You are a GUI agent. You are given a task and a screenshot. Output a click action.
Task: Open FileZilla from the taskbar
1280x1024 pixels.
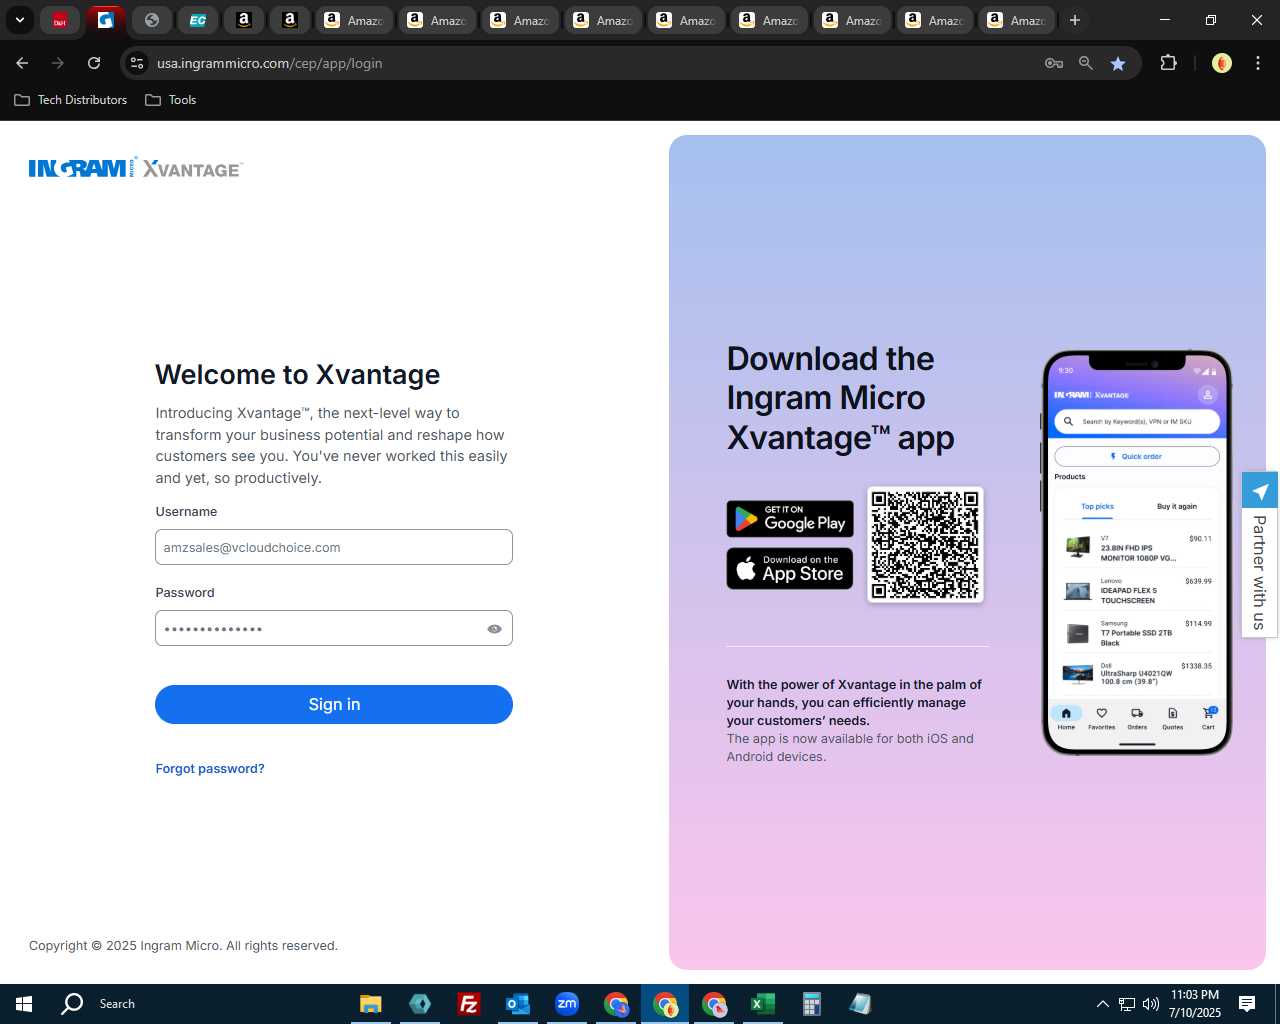[468, 1004]
